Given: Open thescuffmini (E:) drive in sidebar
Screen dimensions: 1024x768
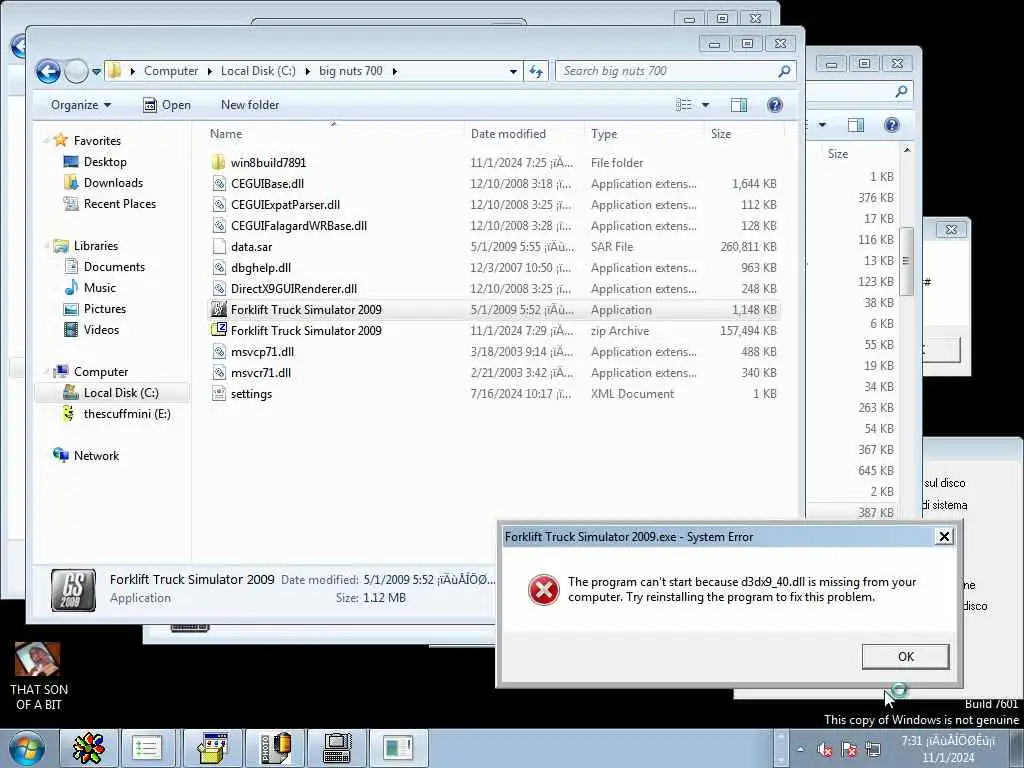Looking at the screenshot, I should point(127,414).
